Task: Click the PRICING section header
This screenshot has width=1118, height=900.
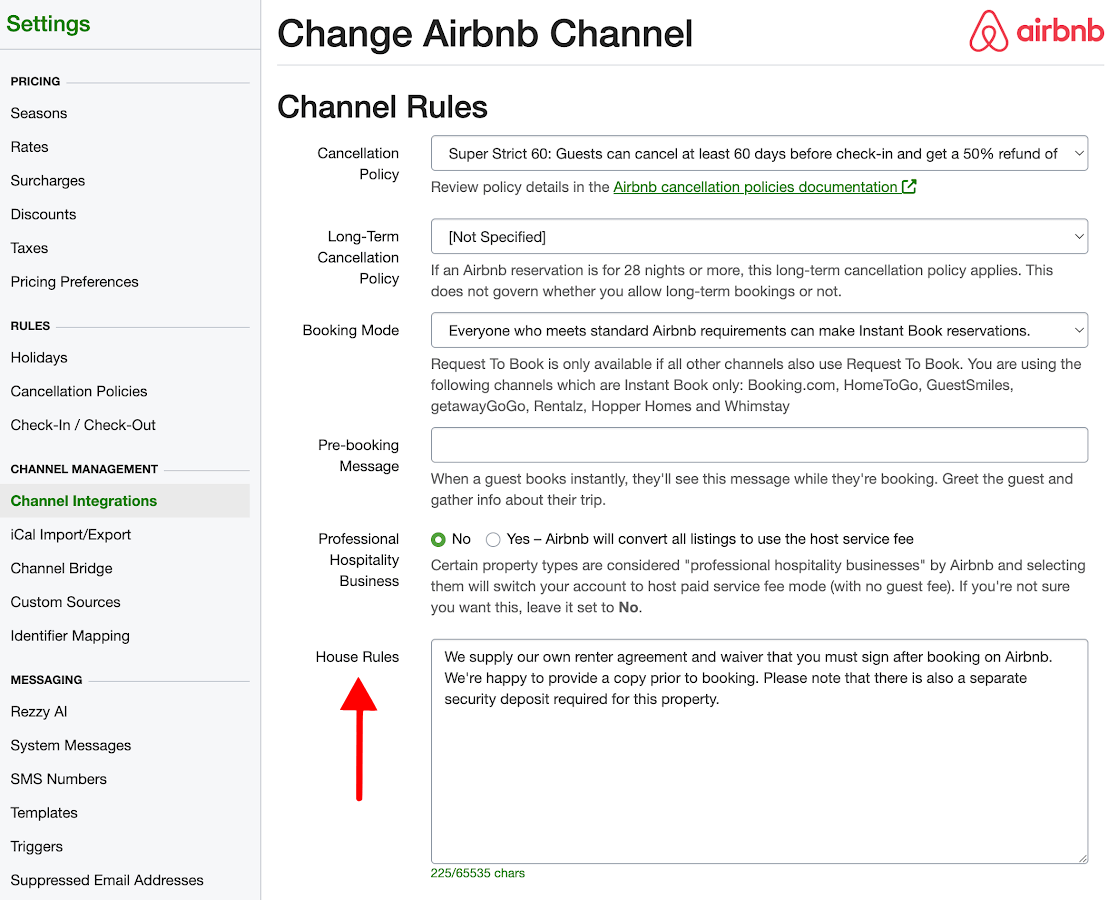Action: (35, 81)
